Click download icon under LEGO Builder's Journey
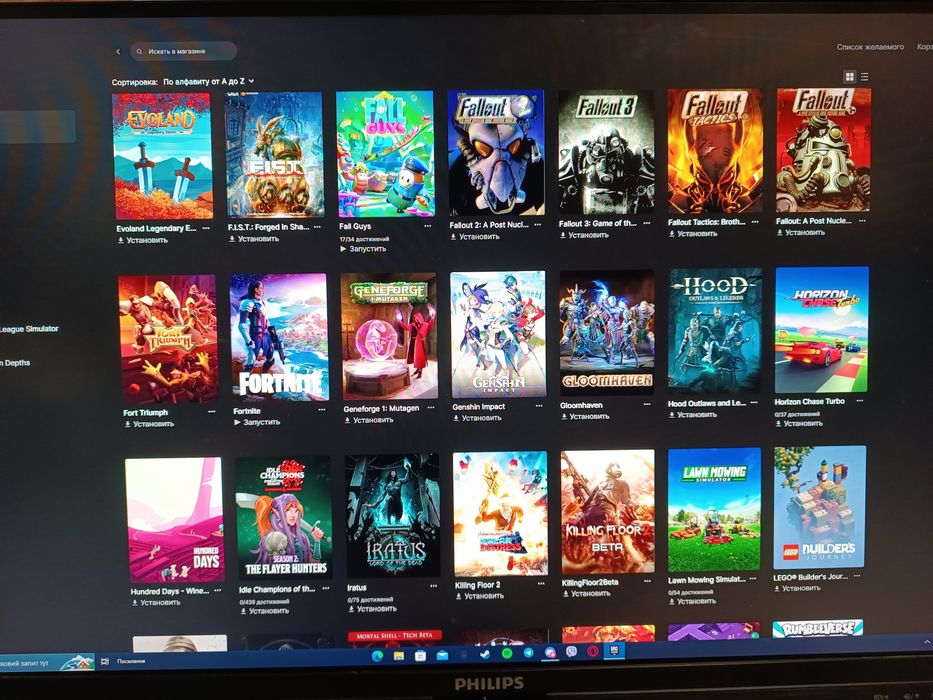933x700 pixels. click(777, 589)
